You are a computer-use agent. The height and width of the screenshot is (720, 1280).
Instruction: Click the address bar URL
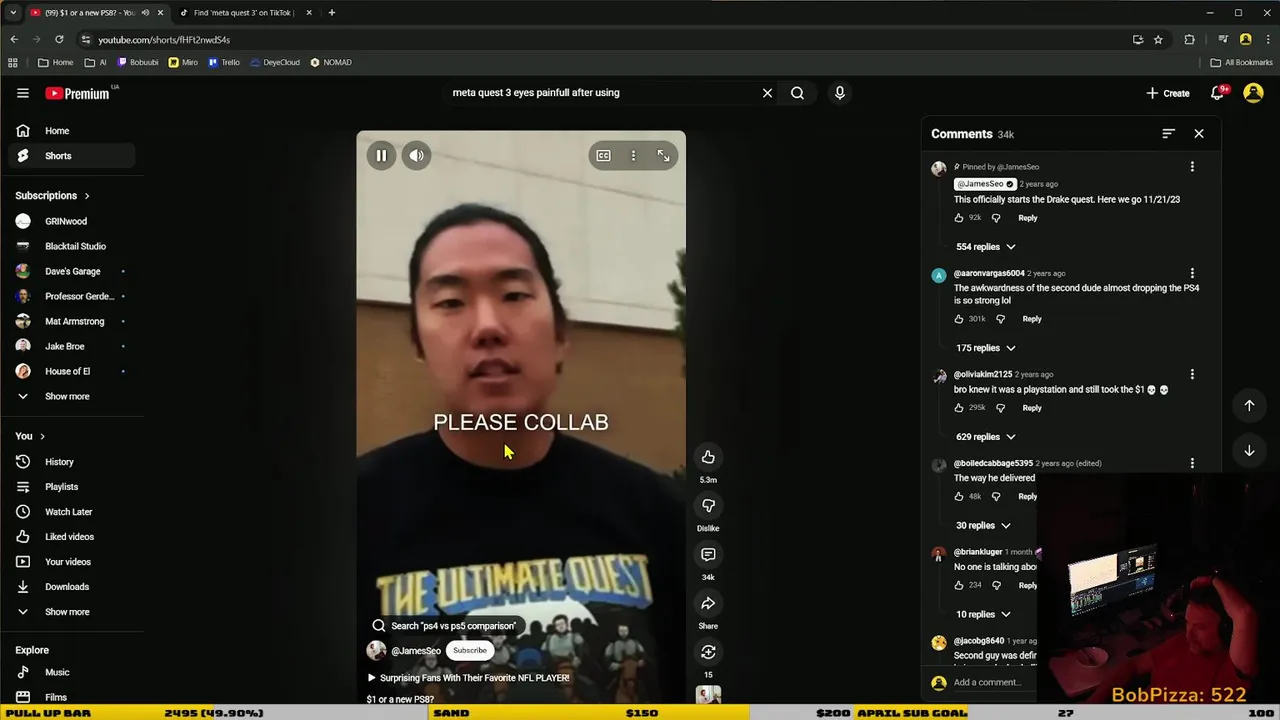164,40
